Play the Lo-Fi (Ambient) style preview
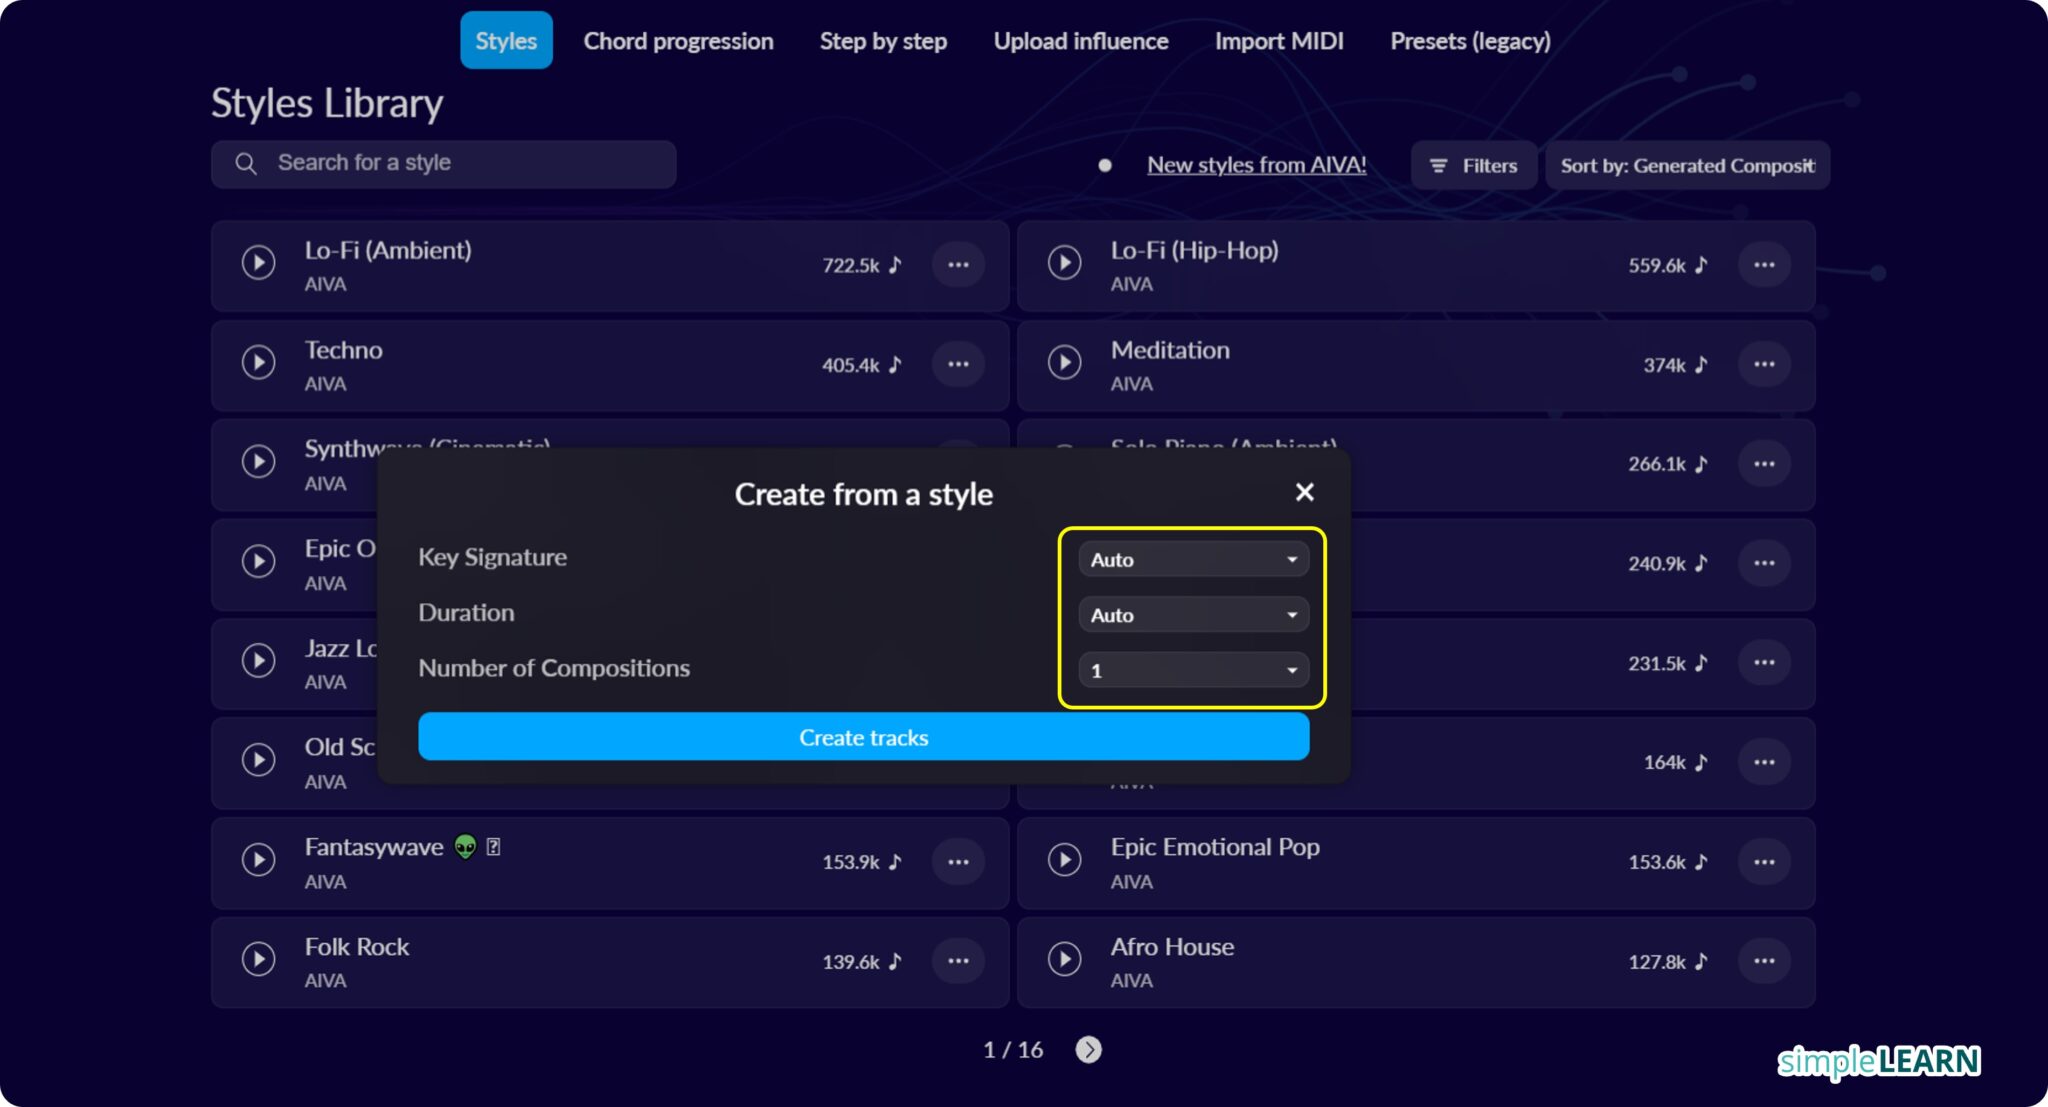 (x=258, y=263)
